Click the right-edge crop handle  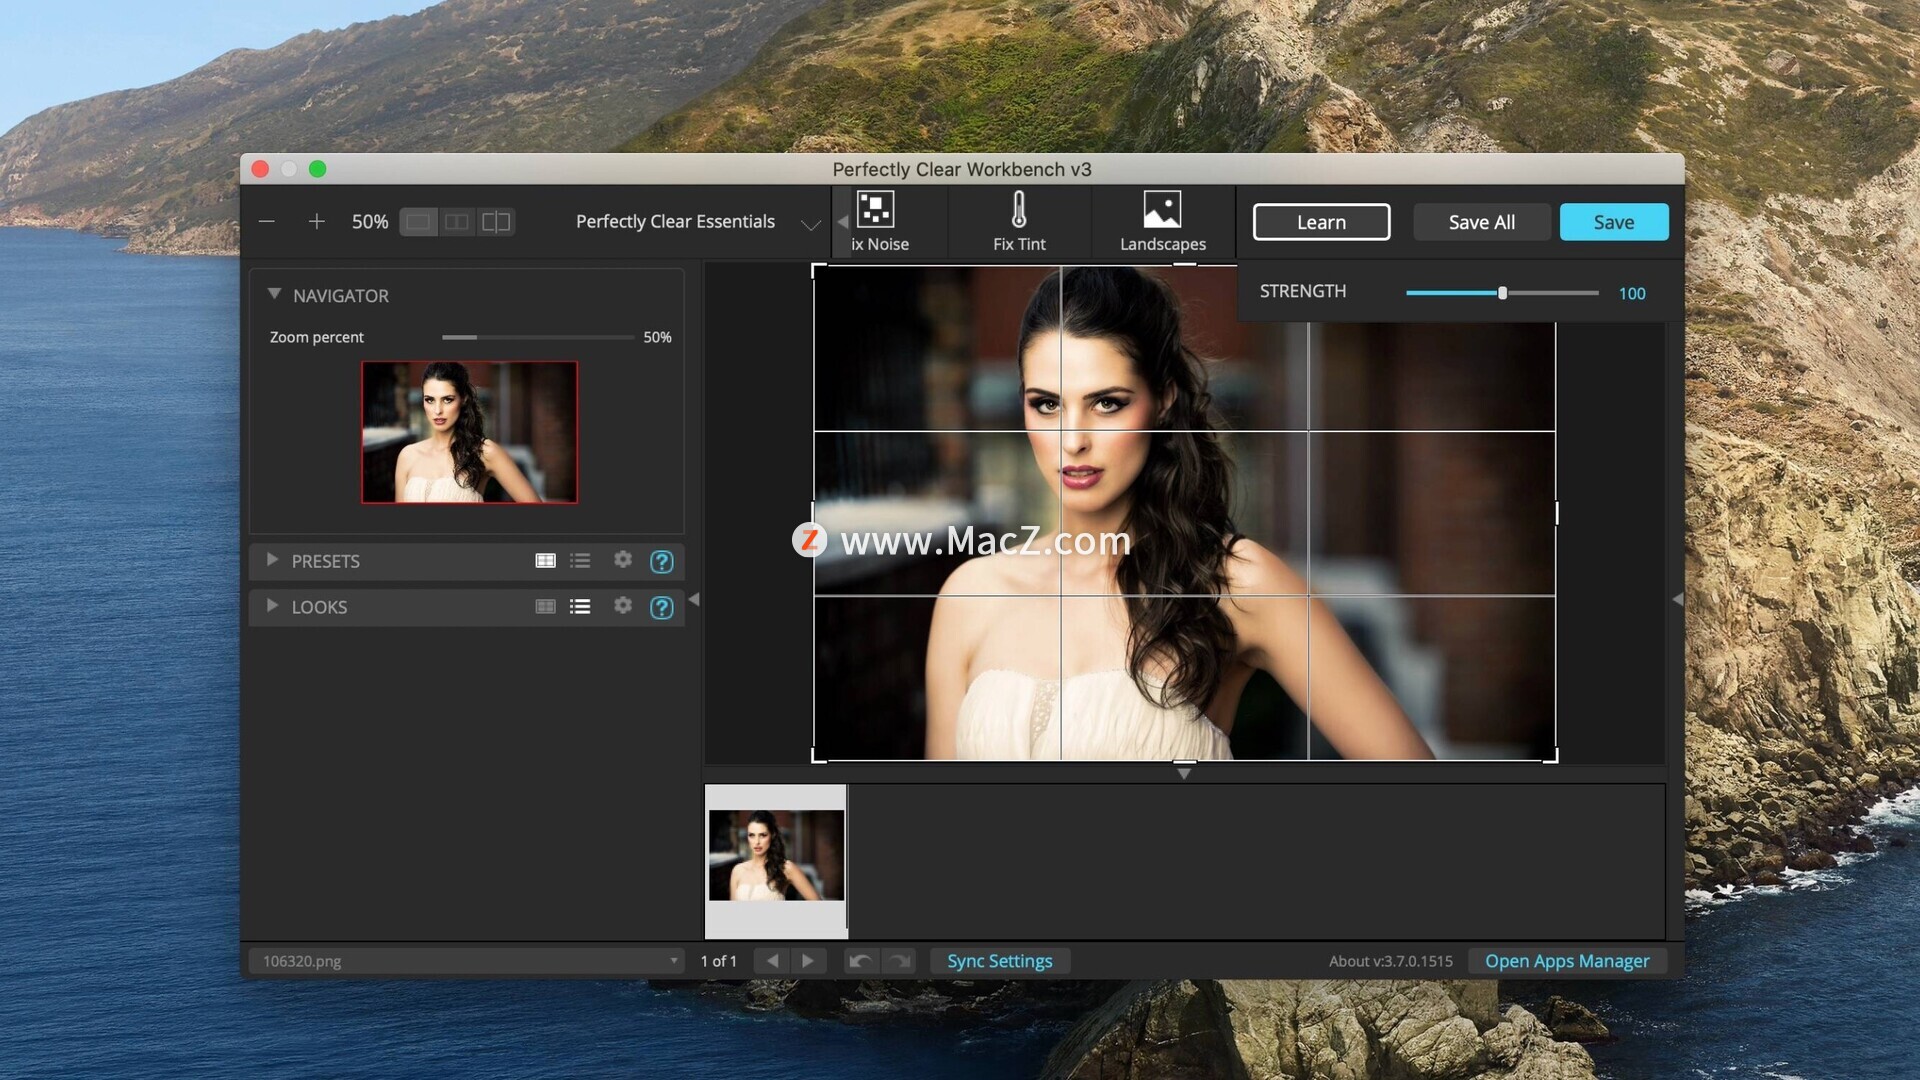[1556, 513]
